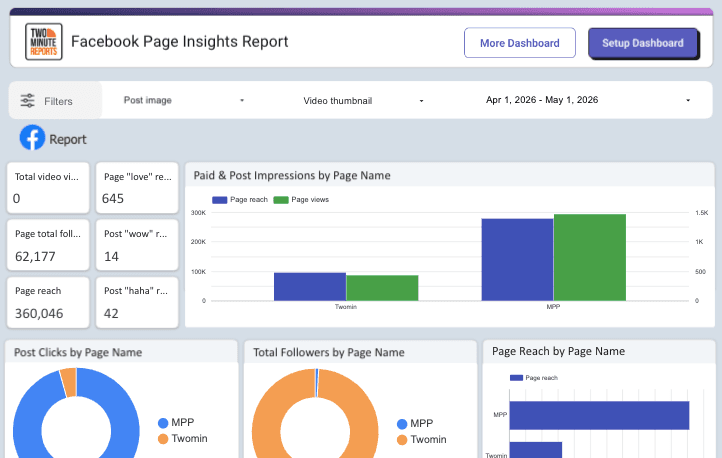
Task: Select the Page reach 360,046 scorecard
Action: coord(48,302)
